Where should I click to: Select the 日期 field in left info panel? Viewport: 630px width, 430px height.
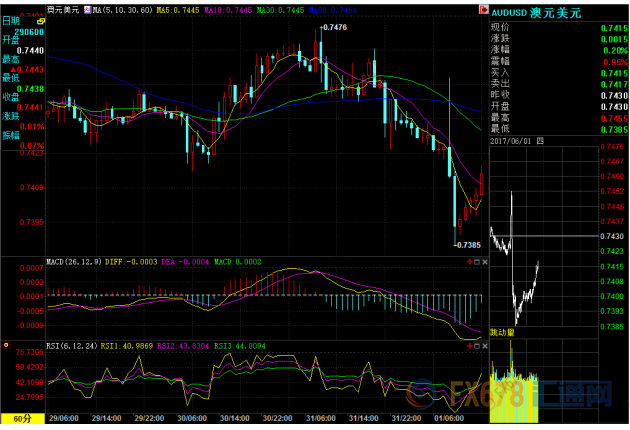pos(11,21)
